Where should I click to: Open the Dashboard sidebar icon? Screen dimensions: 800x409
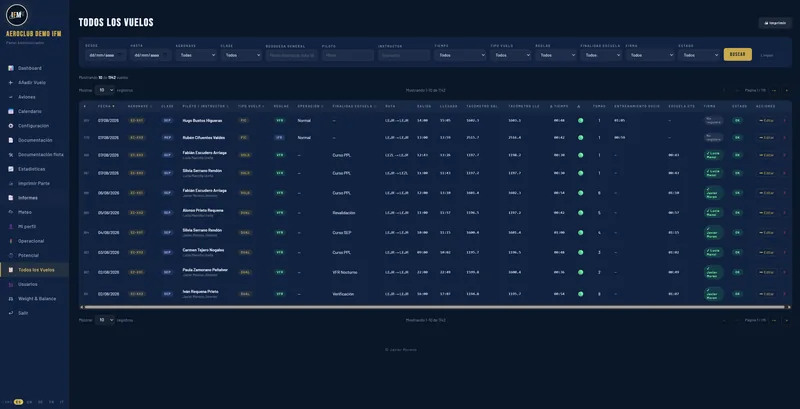pyautogui.click(x=11, y=68)
